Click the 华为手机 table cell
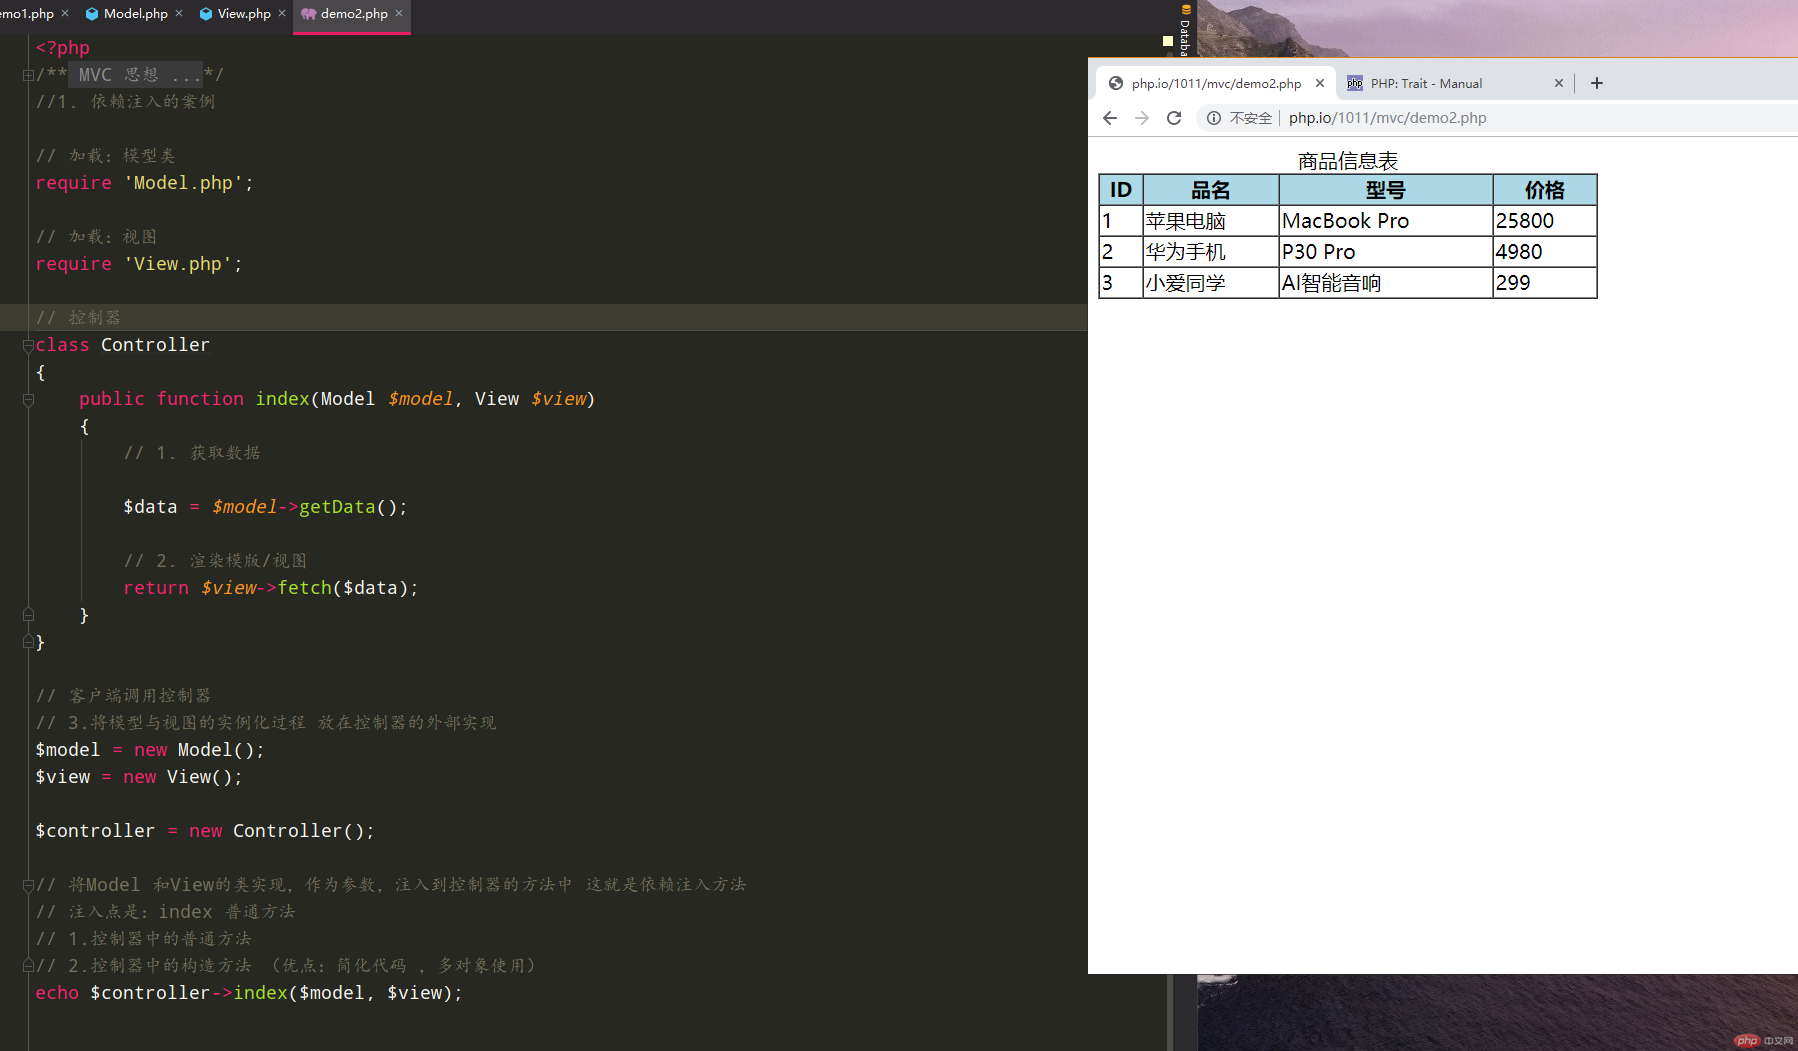Viewport: 1798px width, 1051px height. click(x=1211, y=252)
